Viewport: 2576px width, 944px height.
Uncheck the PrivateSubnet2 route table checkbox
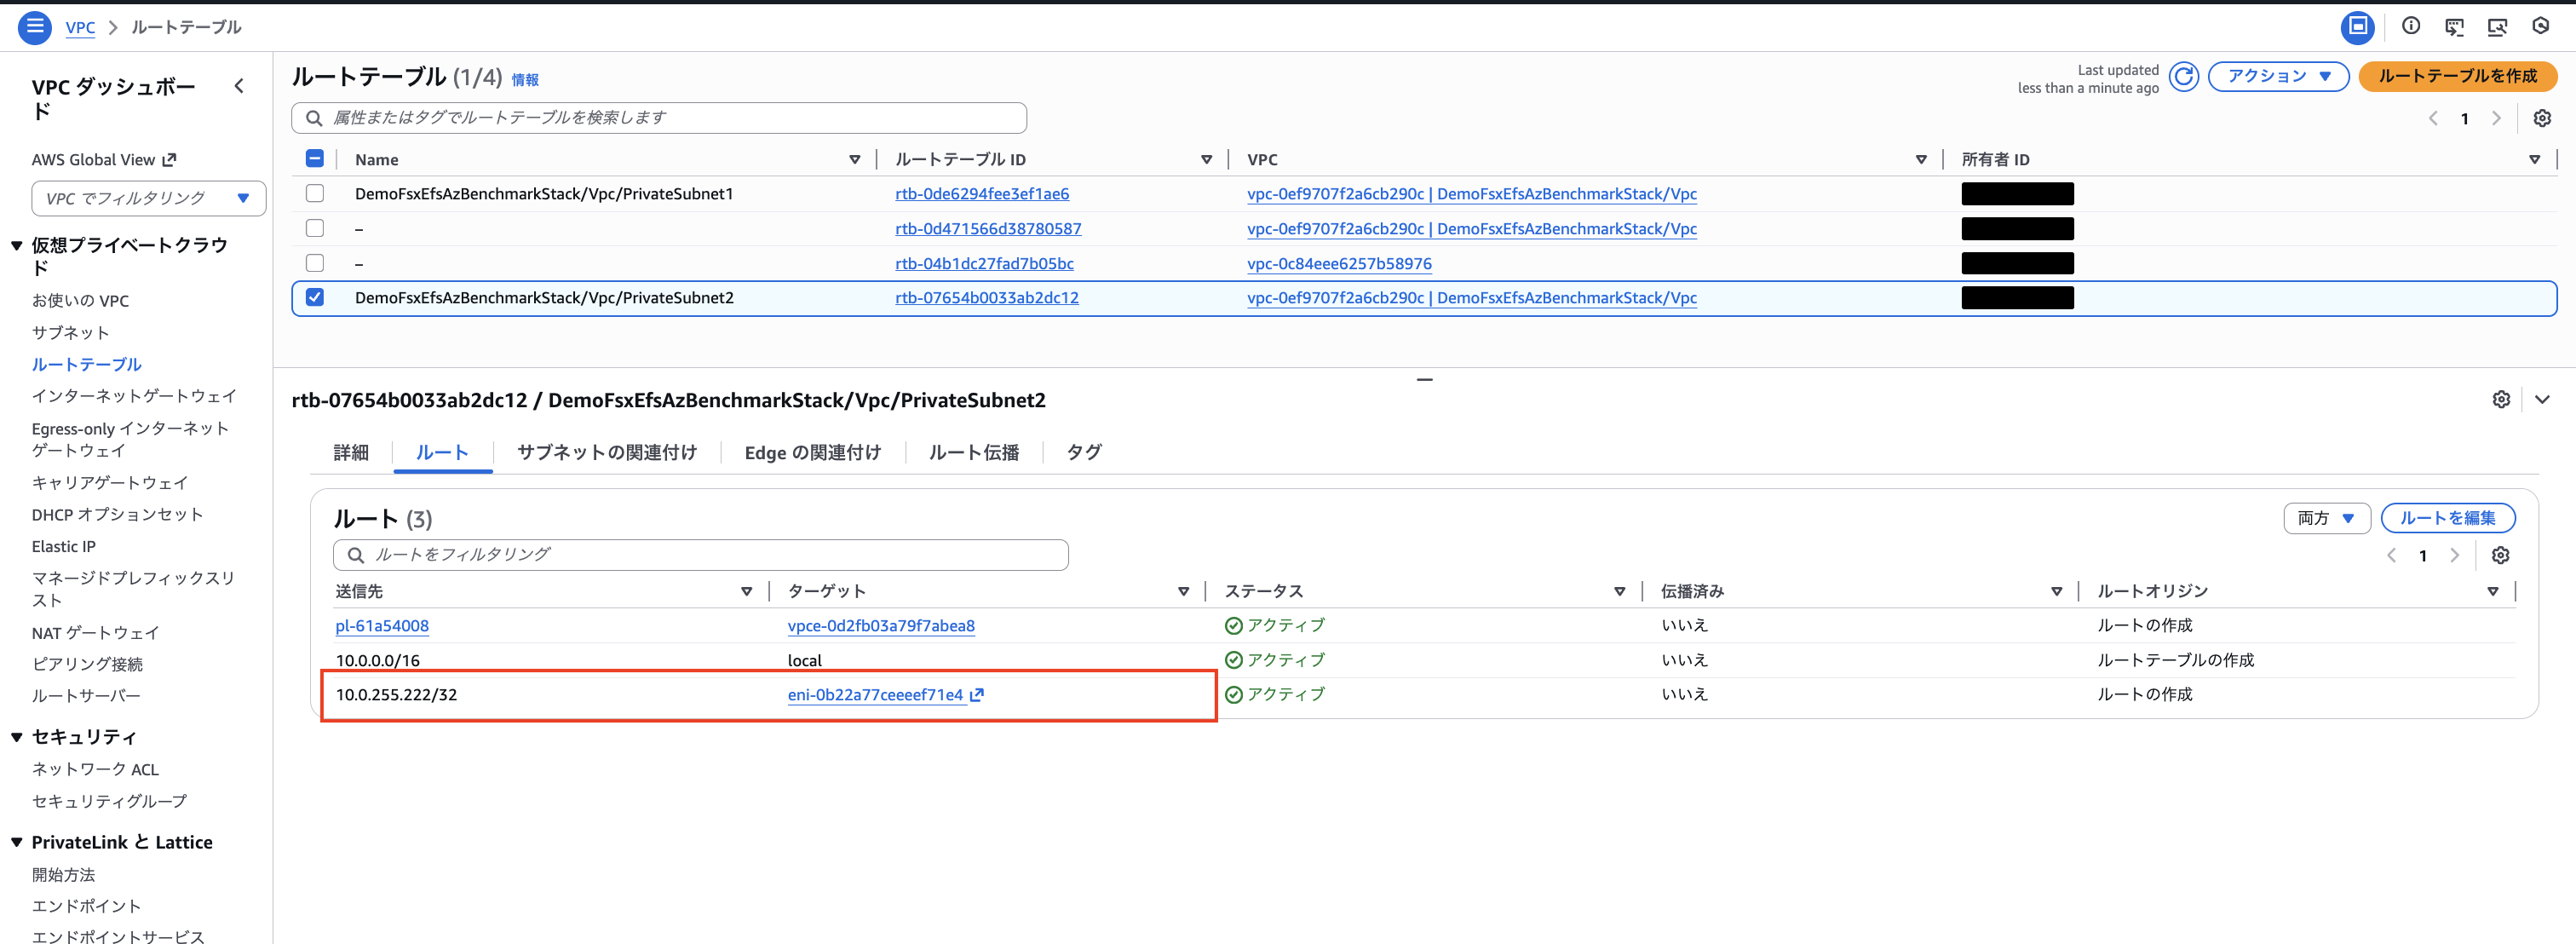(315, 298)
